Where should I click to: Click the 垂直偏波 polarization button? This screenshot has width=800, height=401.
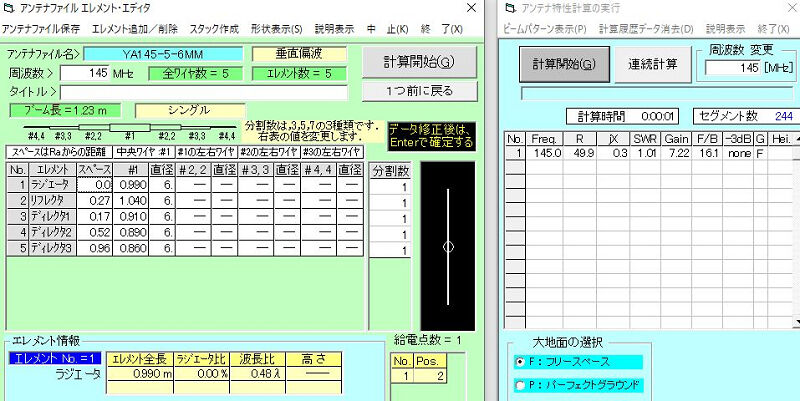pyautogui.click(x=299, y=54)
